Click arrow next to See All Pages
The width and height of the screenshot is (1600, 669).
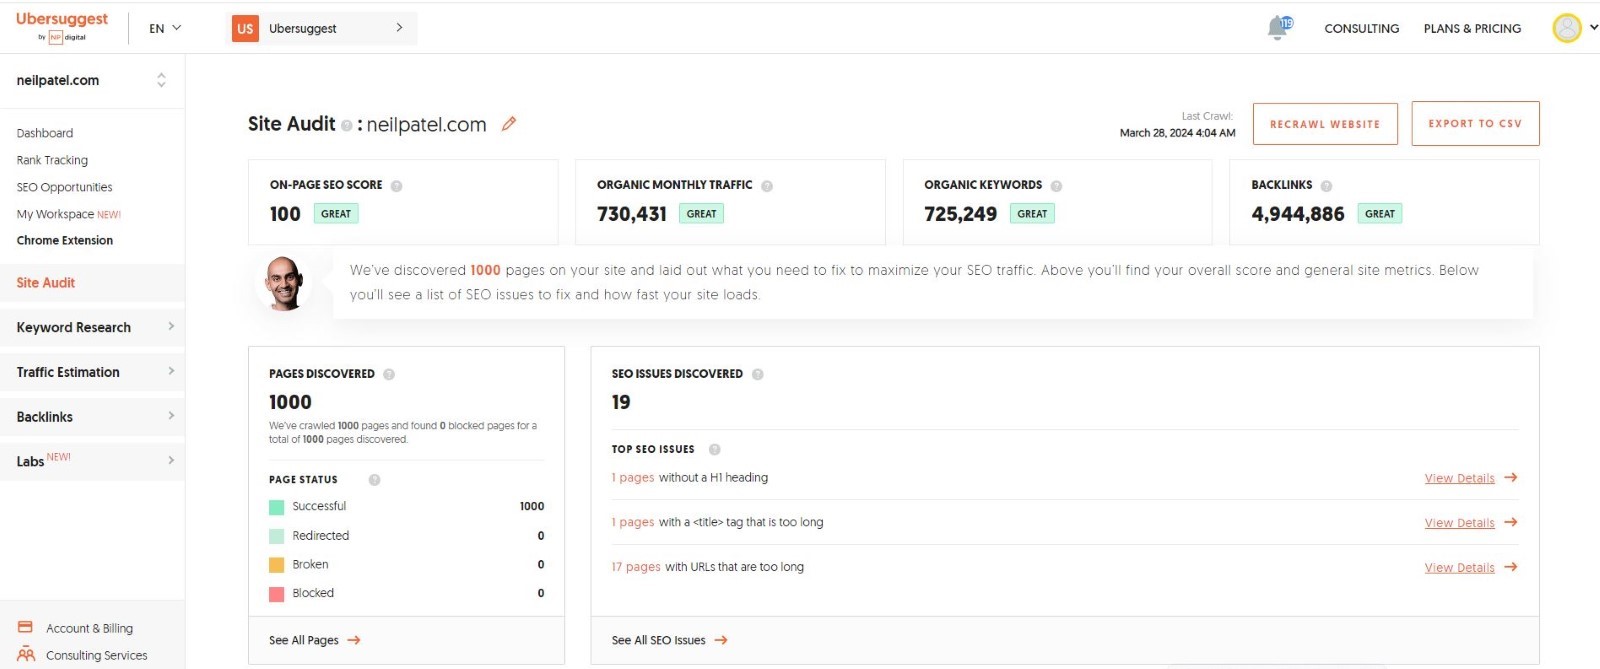pos(354,640)
